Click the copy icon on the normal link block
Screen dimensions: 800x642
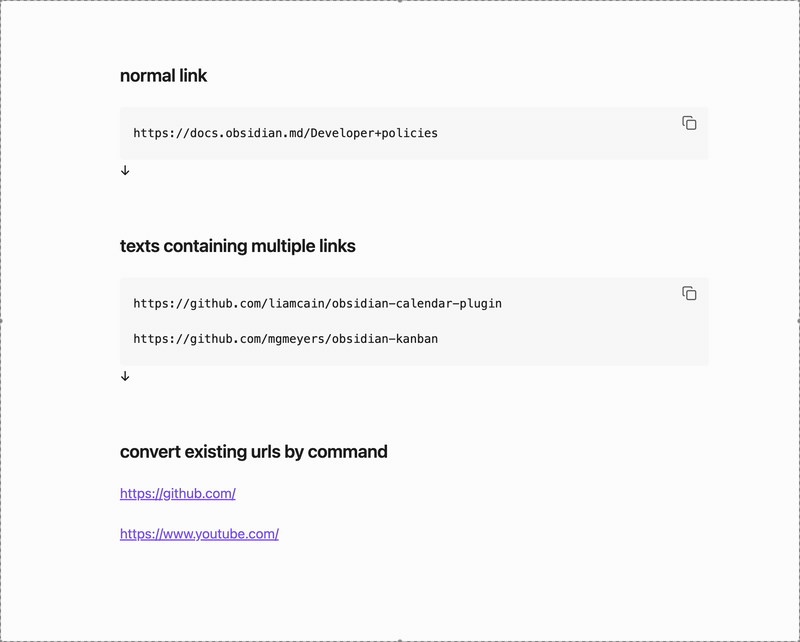688,122
